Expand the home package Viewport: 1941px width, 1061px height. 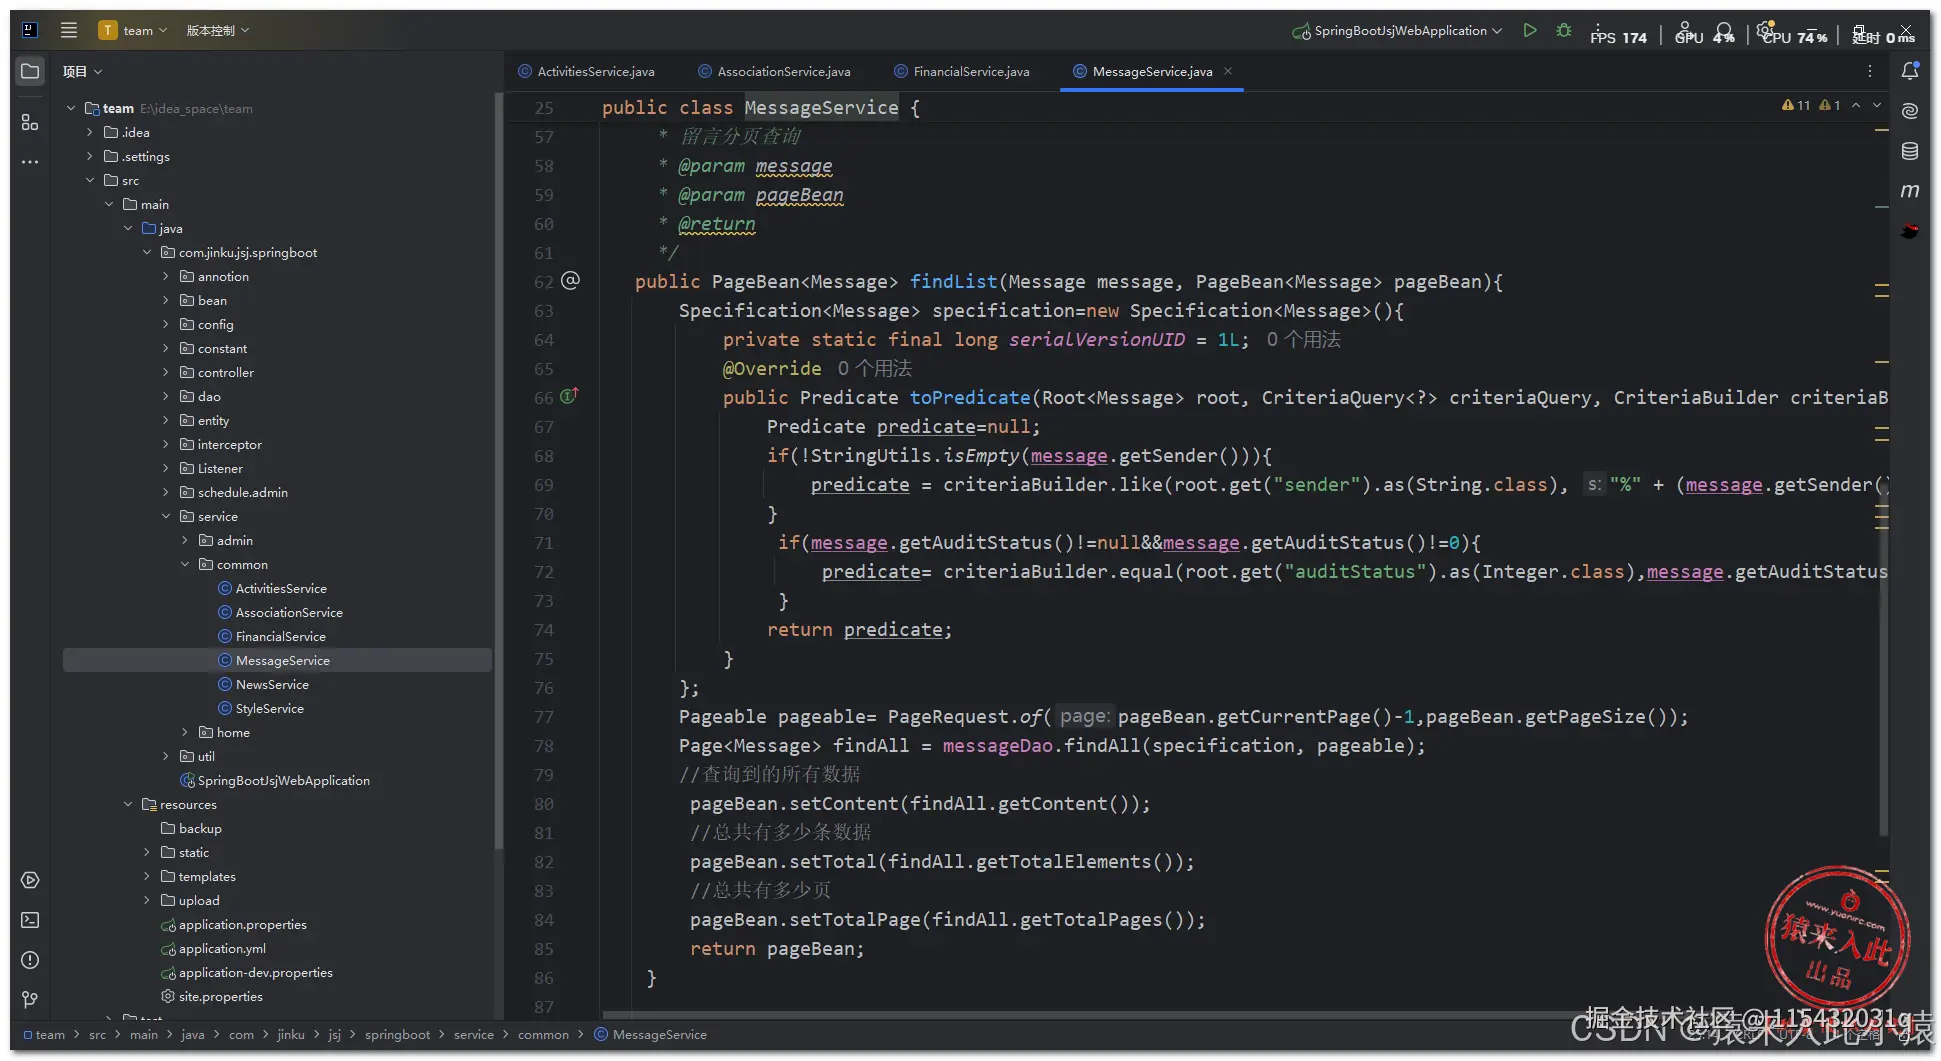point(185,732)
